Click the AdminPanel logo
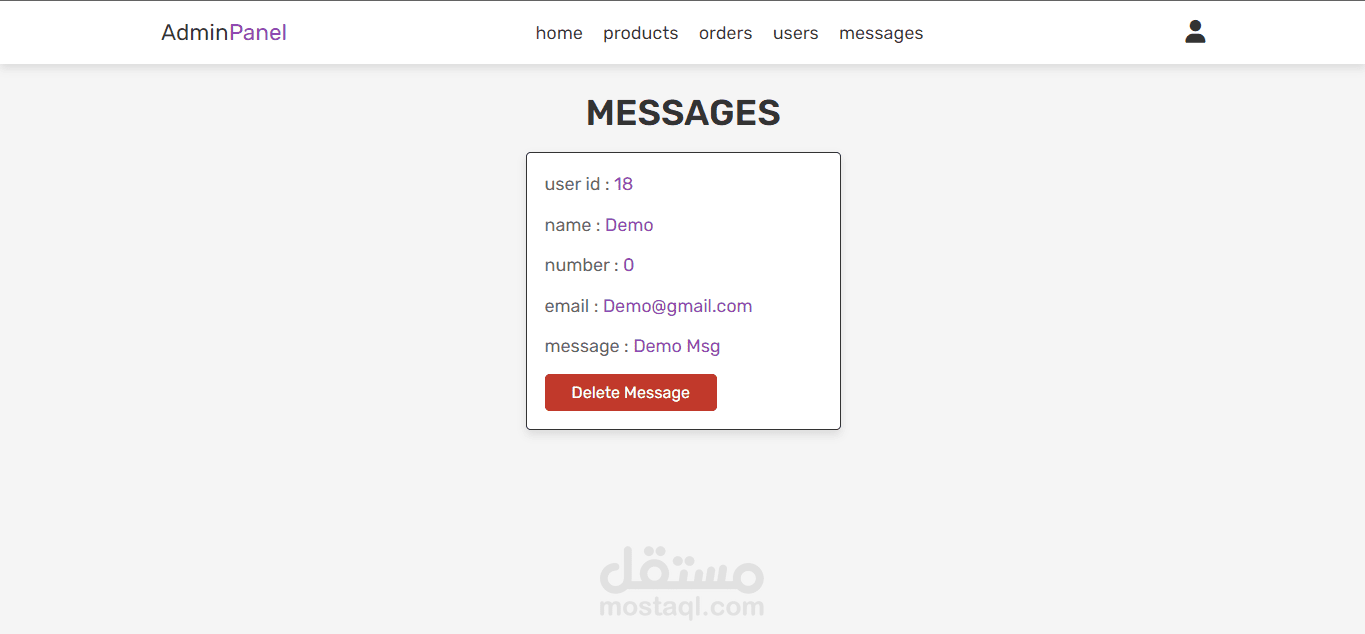 coord(224,33)
